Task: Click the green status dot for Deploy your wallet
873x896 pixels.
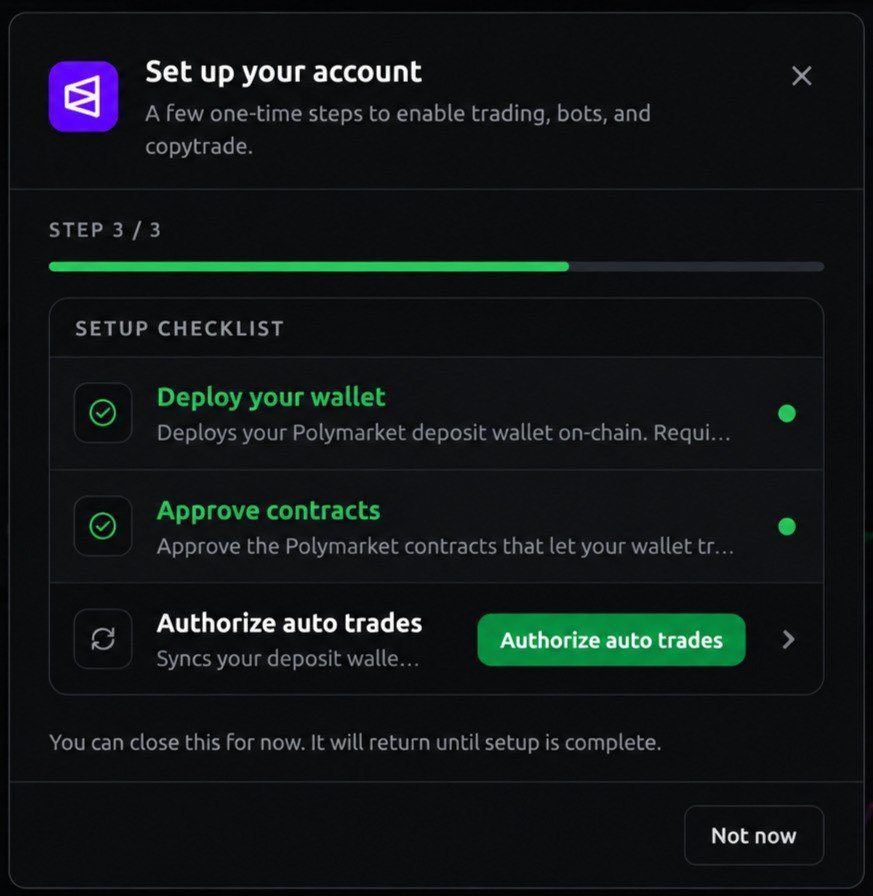Action: (787, 413)
